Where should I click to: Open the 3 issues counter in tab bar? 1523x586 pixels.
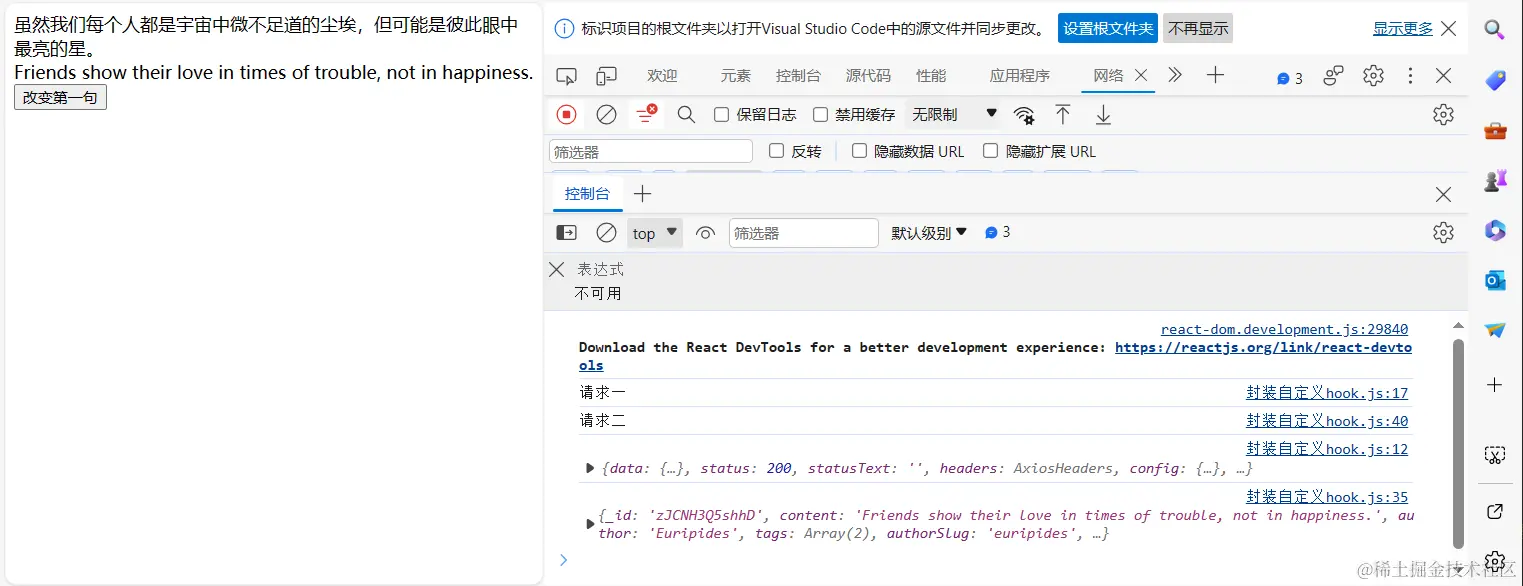1290,78
